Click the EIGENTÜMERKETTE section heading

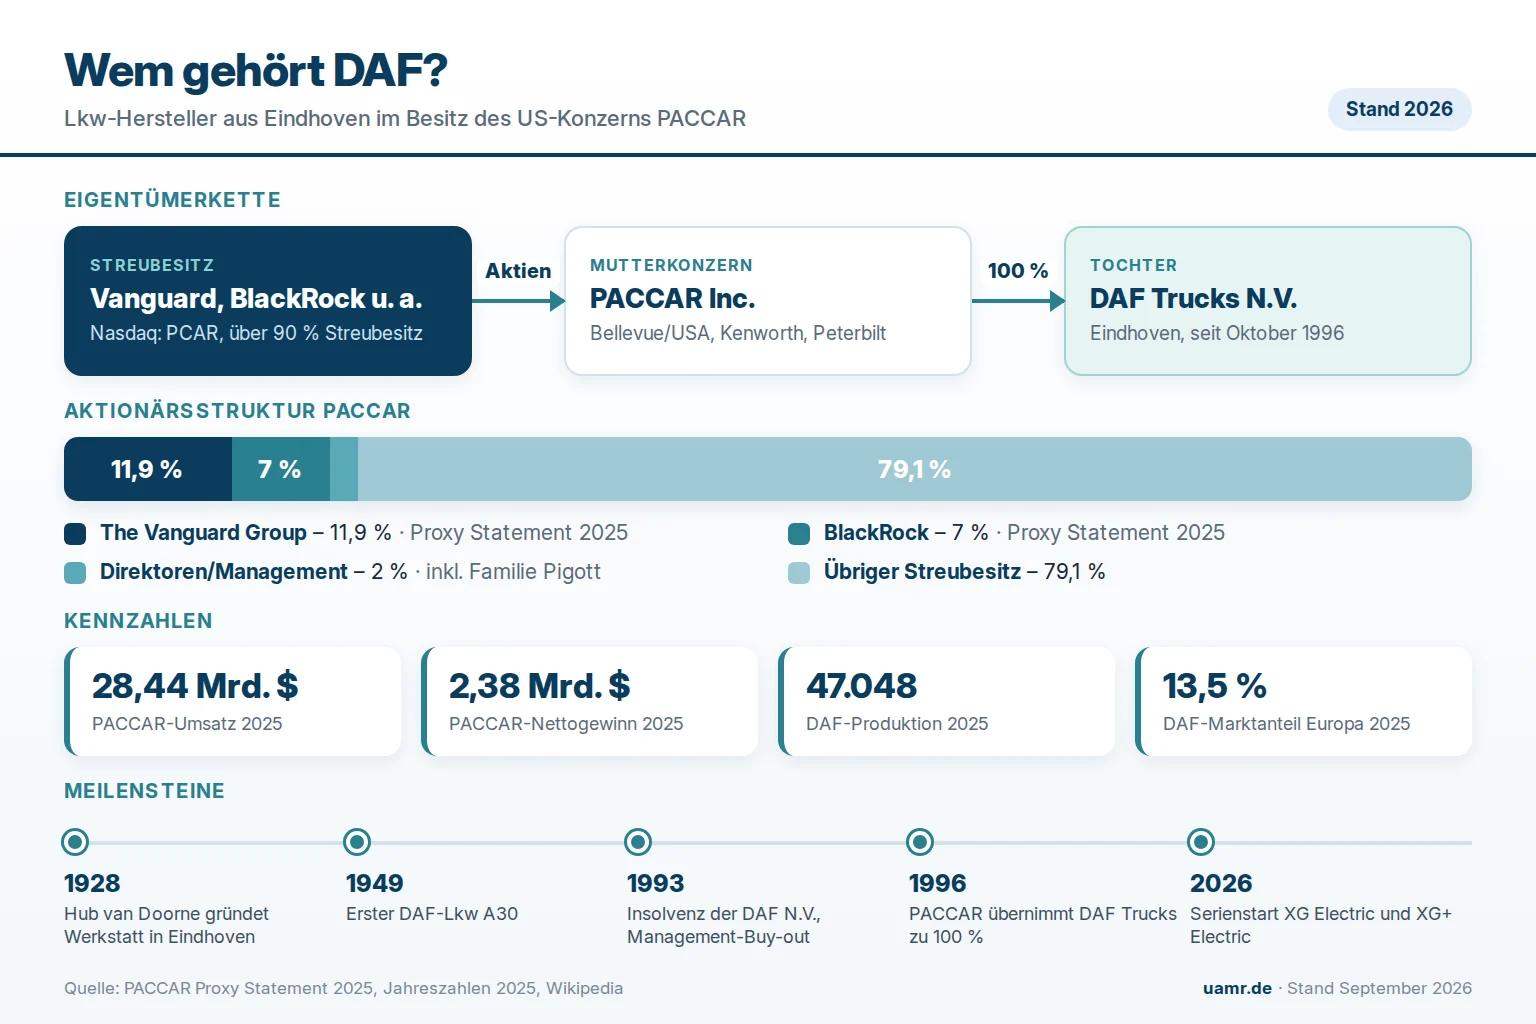coord(172,200)
